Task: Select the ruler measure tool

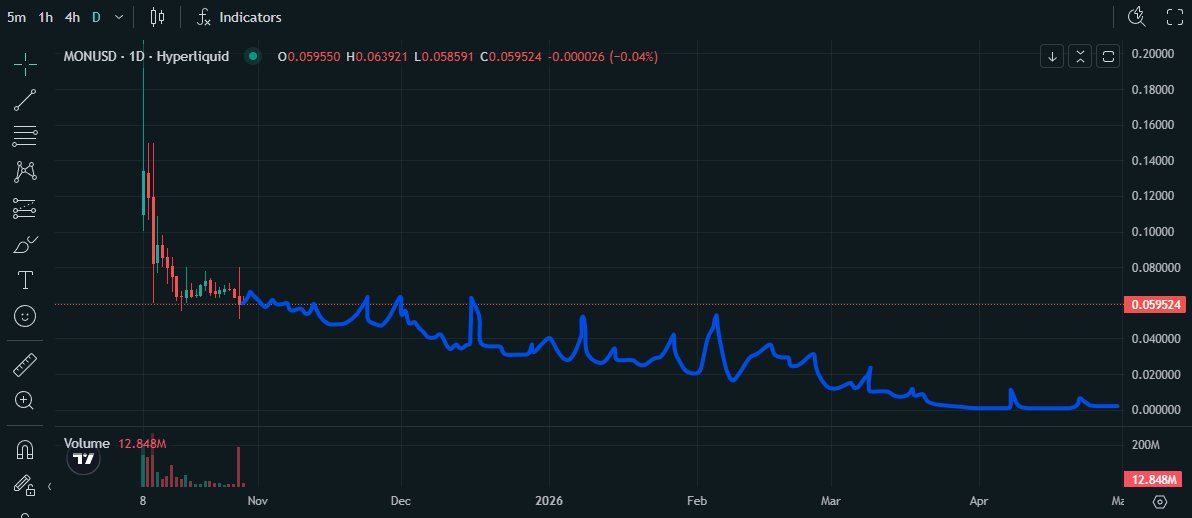Action: (25, 365)
